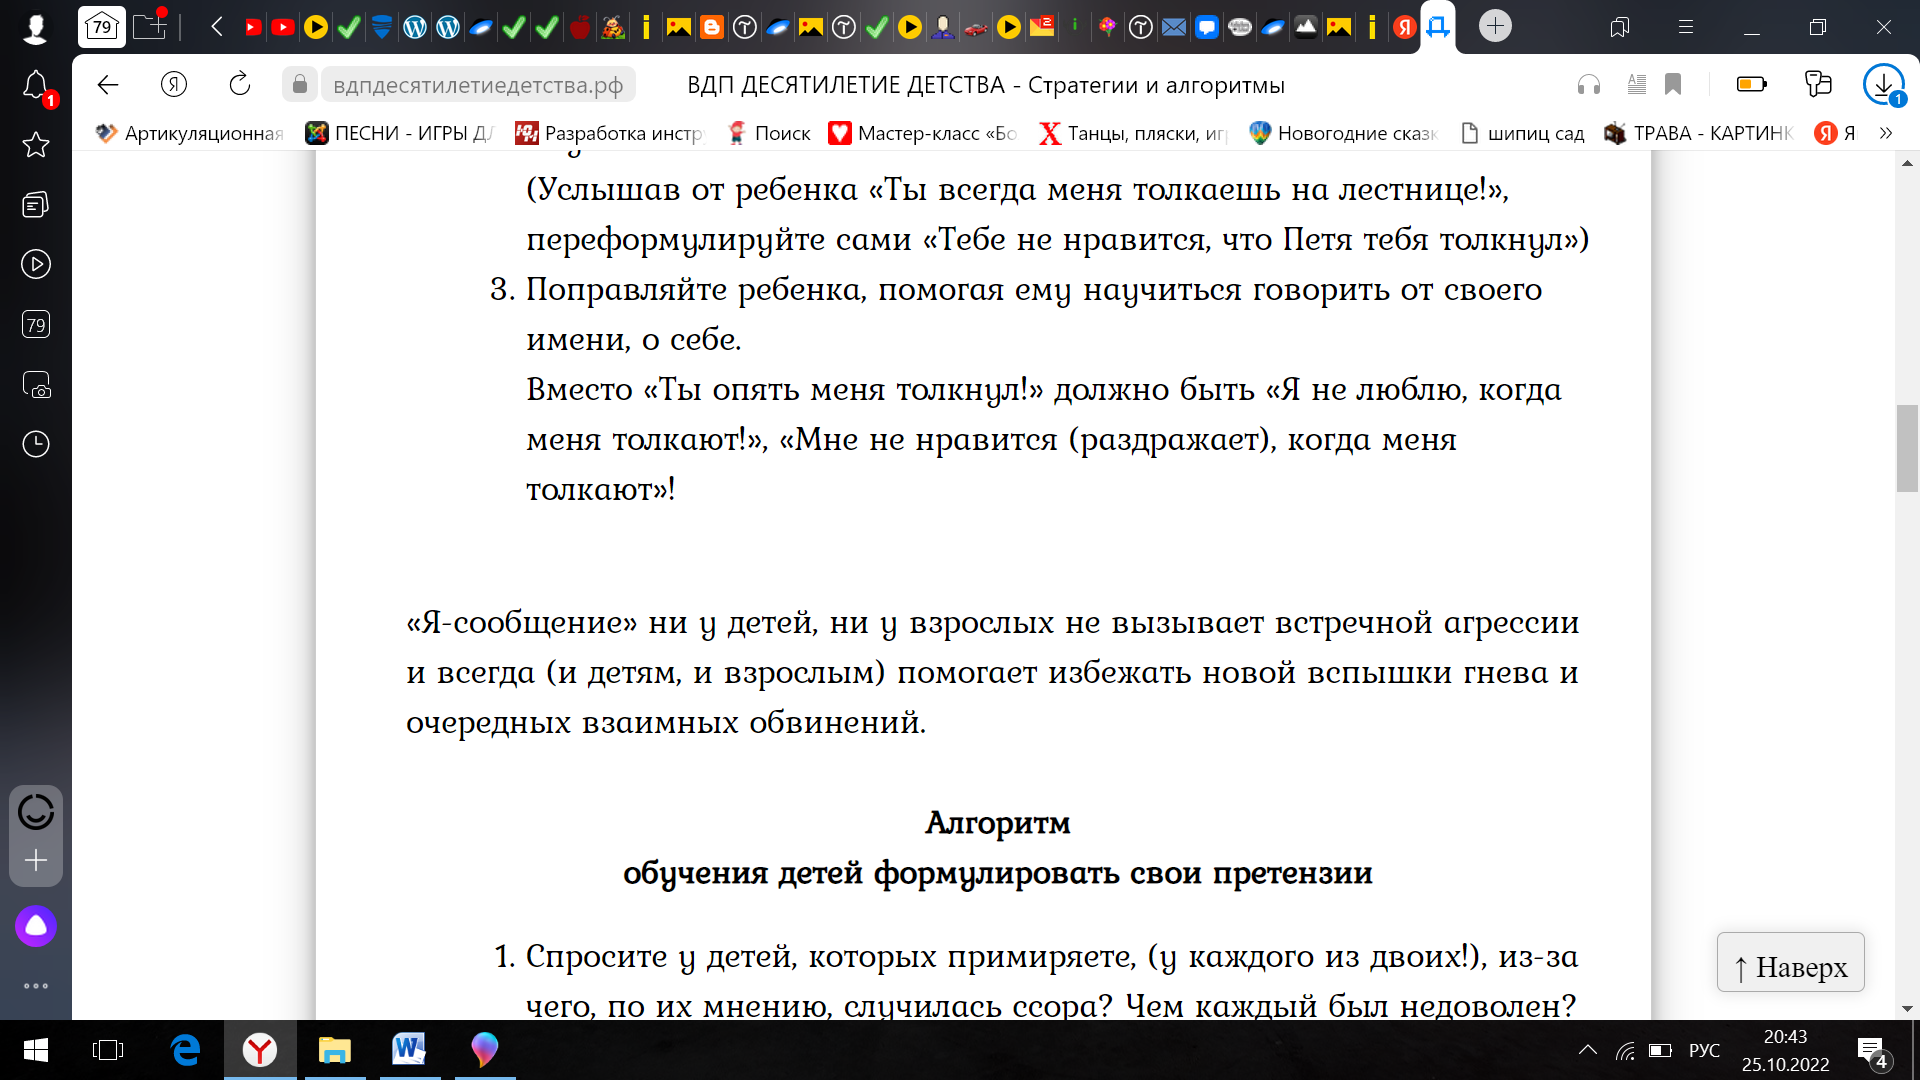Open the video play icon in sidebar
Image resolution: width=1920 pixels, height=1080 pixels.
pyautogui.click(x=36, y=265)
